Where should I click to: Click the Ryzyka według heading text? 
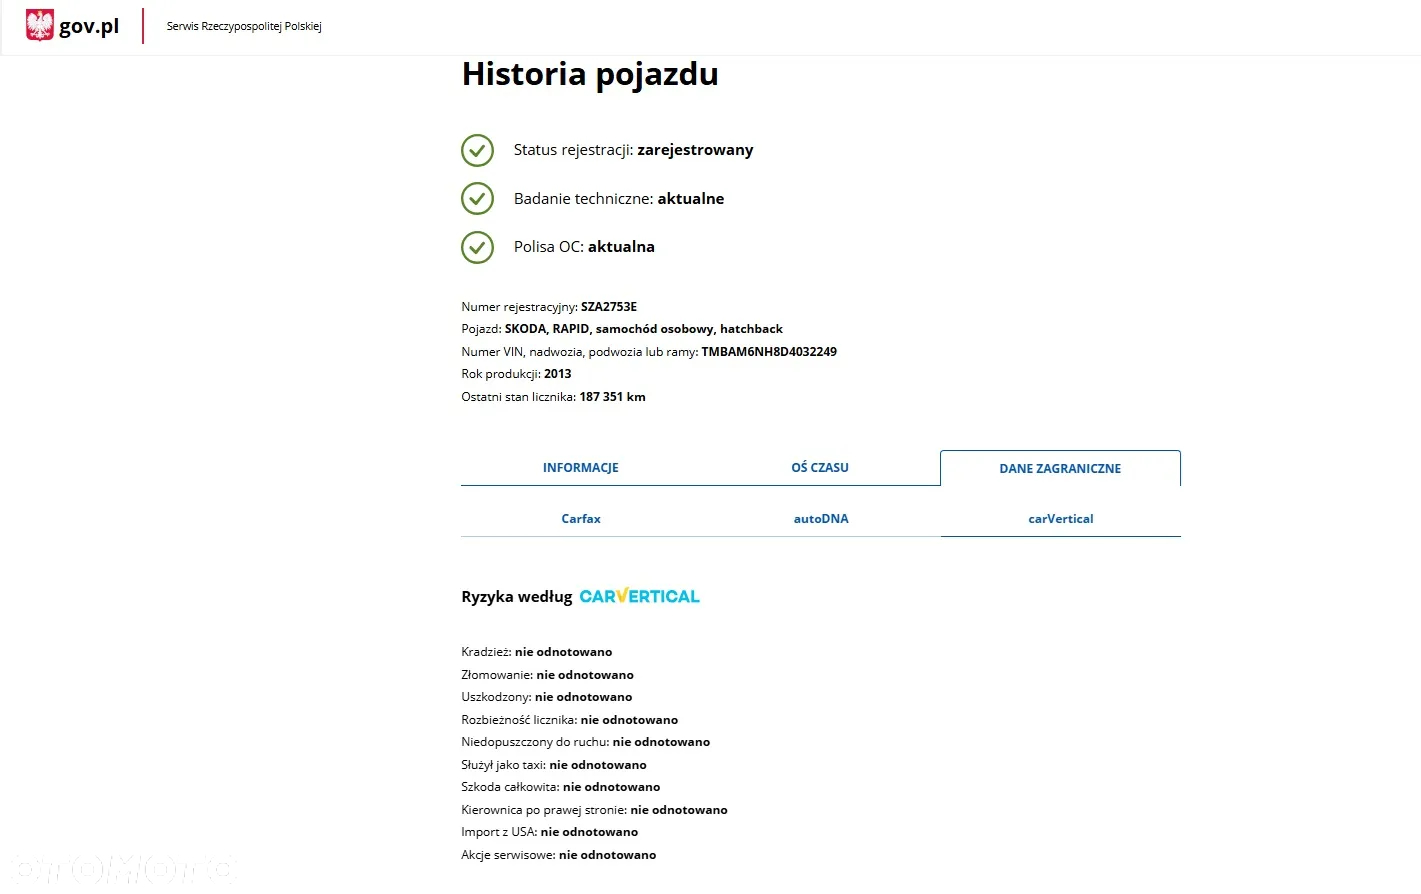pos(517,597)
